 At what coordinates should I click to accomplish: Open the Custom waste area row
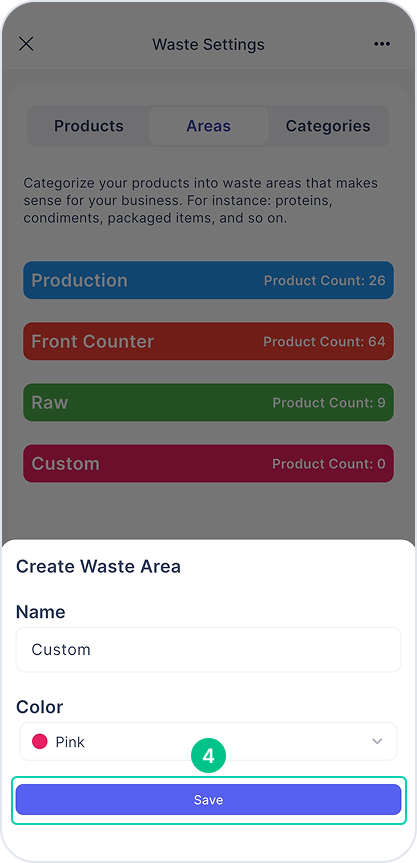point(208,463)
